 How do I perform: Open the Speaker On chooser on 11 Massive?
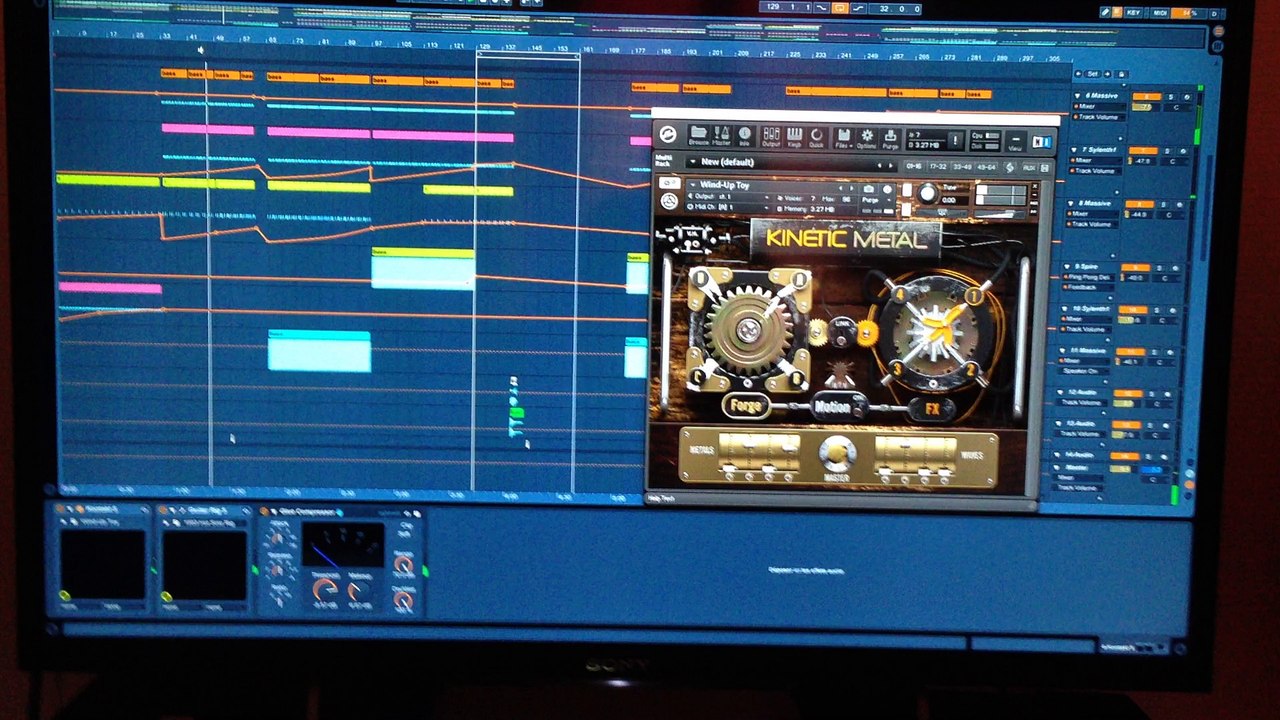(x=1081, y=371)
